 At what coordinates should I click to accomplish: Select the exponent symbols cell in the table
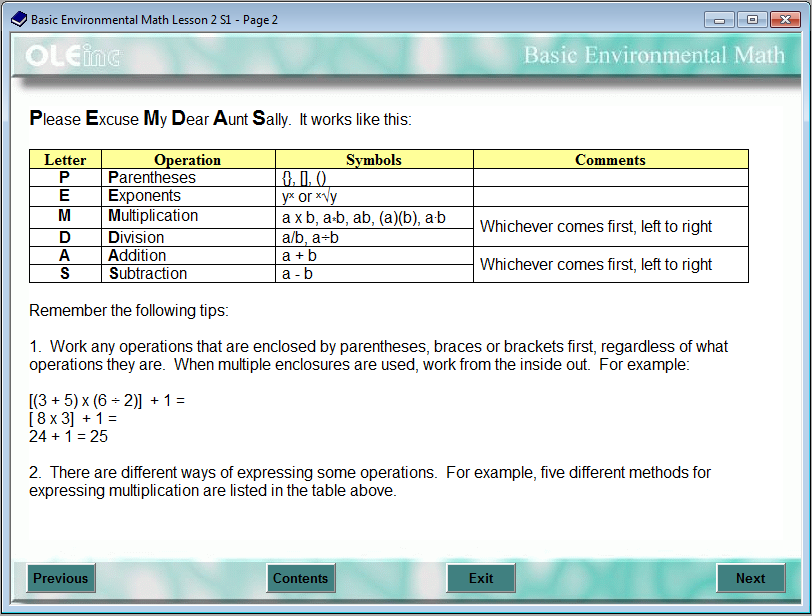pyautogui.click(x=373, y=196)
